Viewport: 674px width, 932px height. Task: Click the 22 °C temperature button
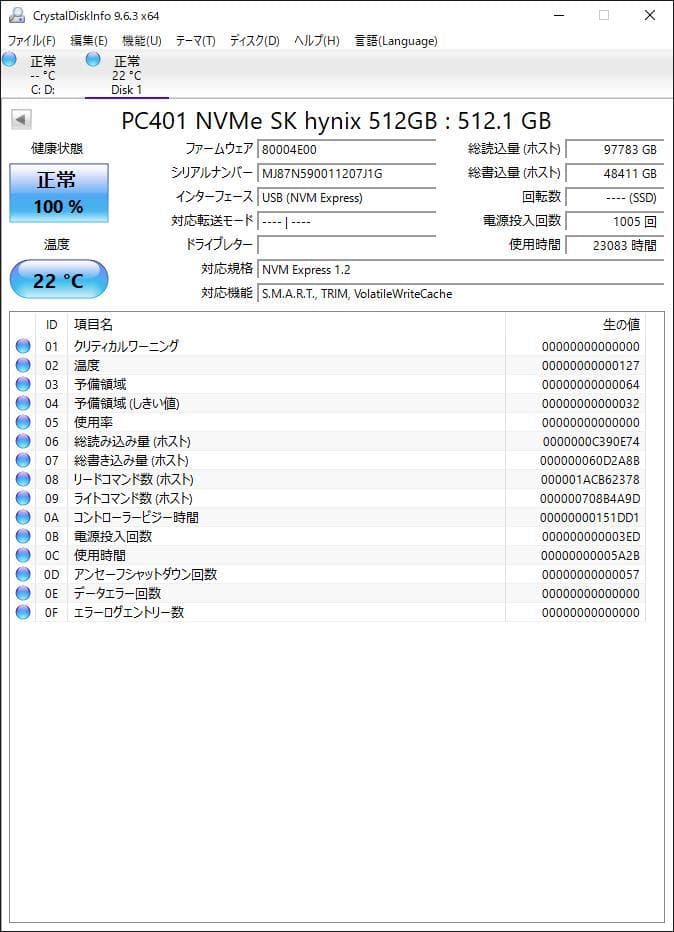[x=59, y=279]
